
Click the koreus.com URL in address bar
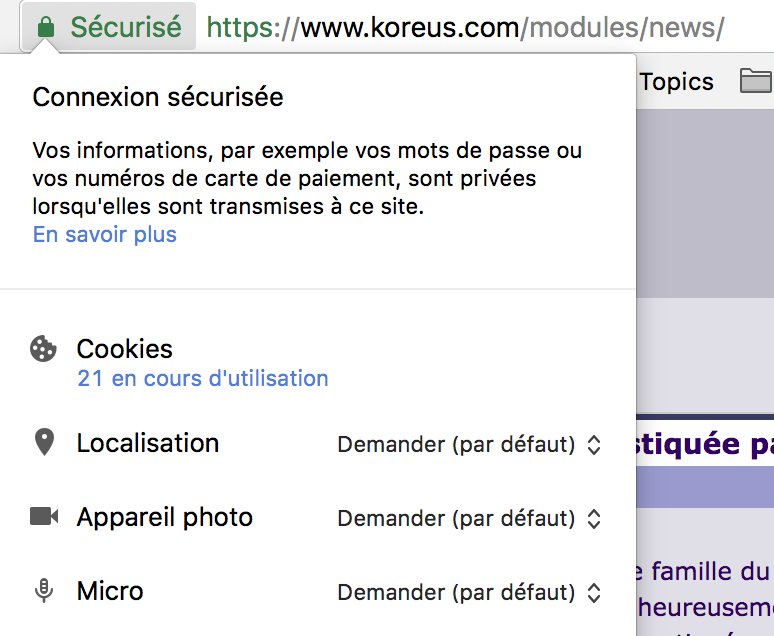pos(465,27)
